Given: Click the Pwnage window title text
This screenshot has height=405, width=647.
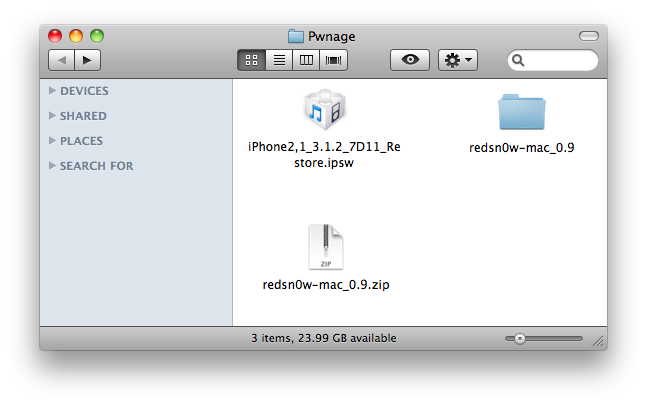Looking at the screenshot, I should pos(332,37).
